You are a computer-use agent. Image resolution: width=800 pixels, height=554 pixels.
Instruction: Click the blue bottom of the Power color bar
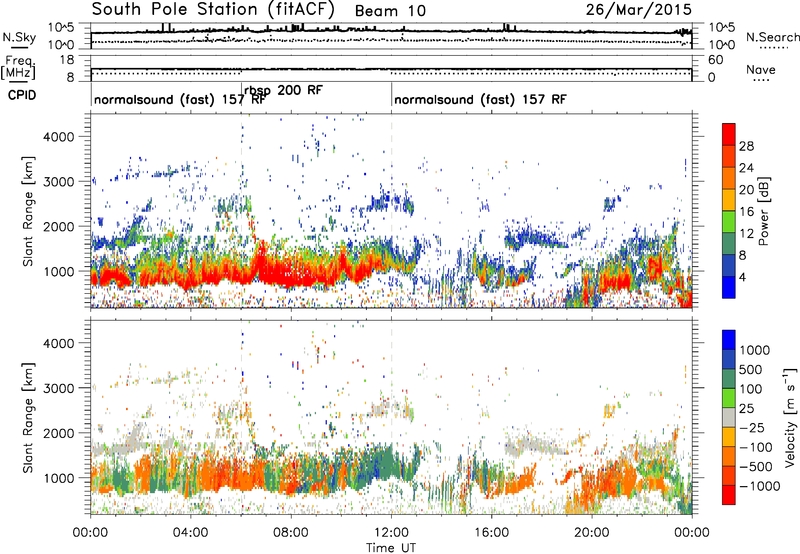click(x=729, y=288)
